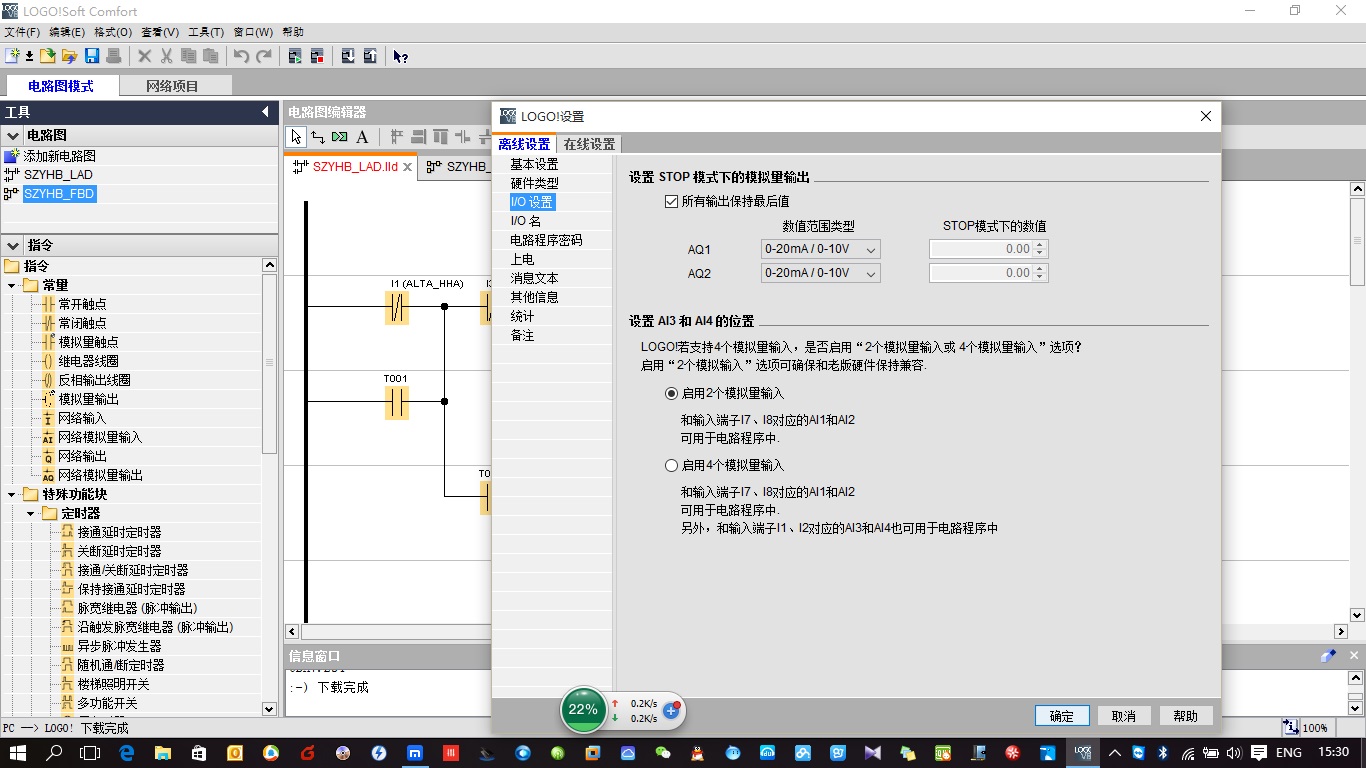Click the Start simulation toolbar icon
The image size is (1366, 768).
295,56
